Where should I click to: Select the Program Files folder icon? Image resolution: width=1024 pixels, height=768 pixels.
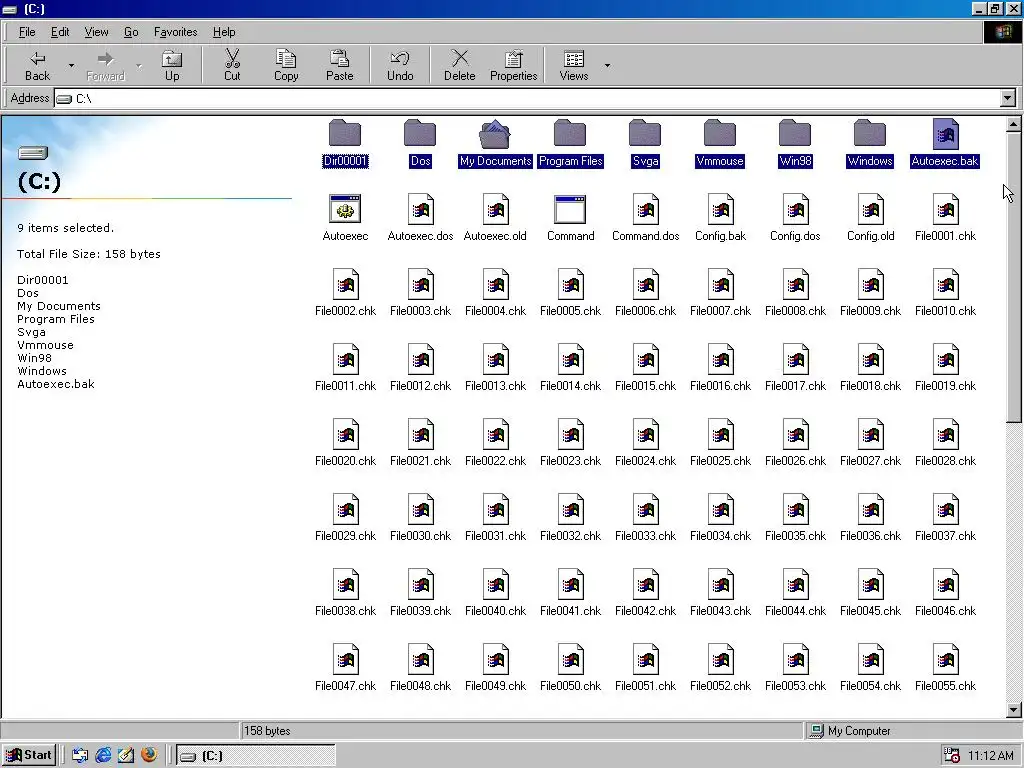coord(570,134)
